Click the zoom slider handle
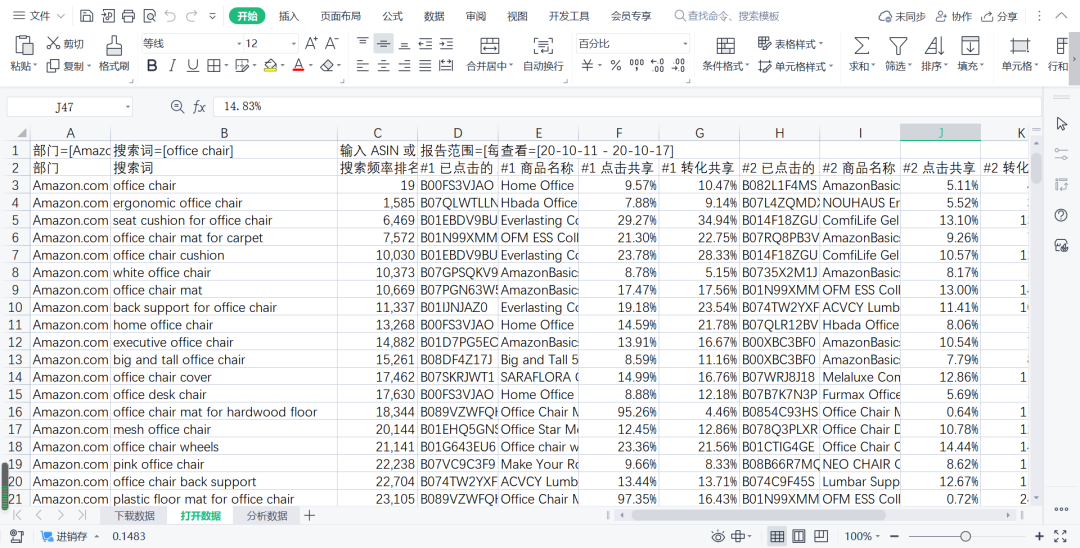Viewport: 1080px width, 548px height. 966,536
